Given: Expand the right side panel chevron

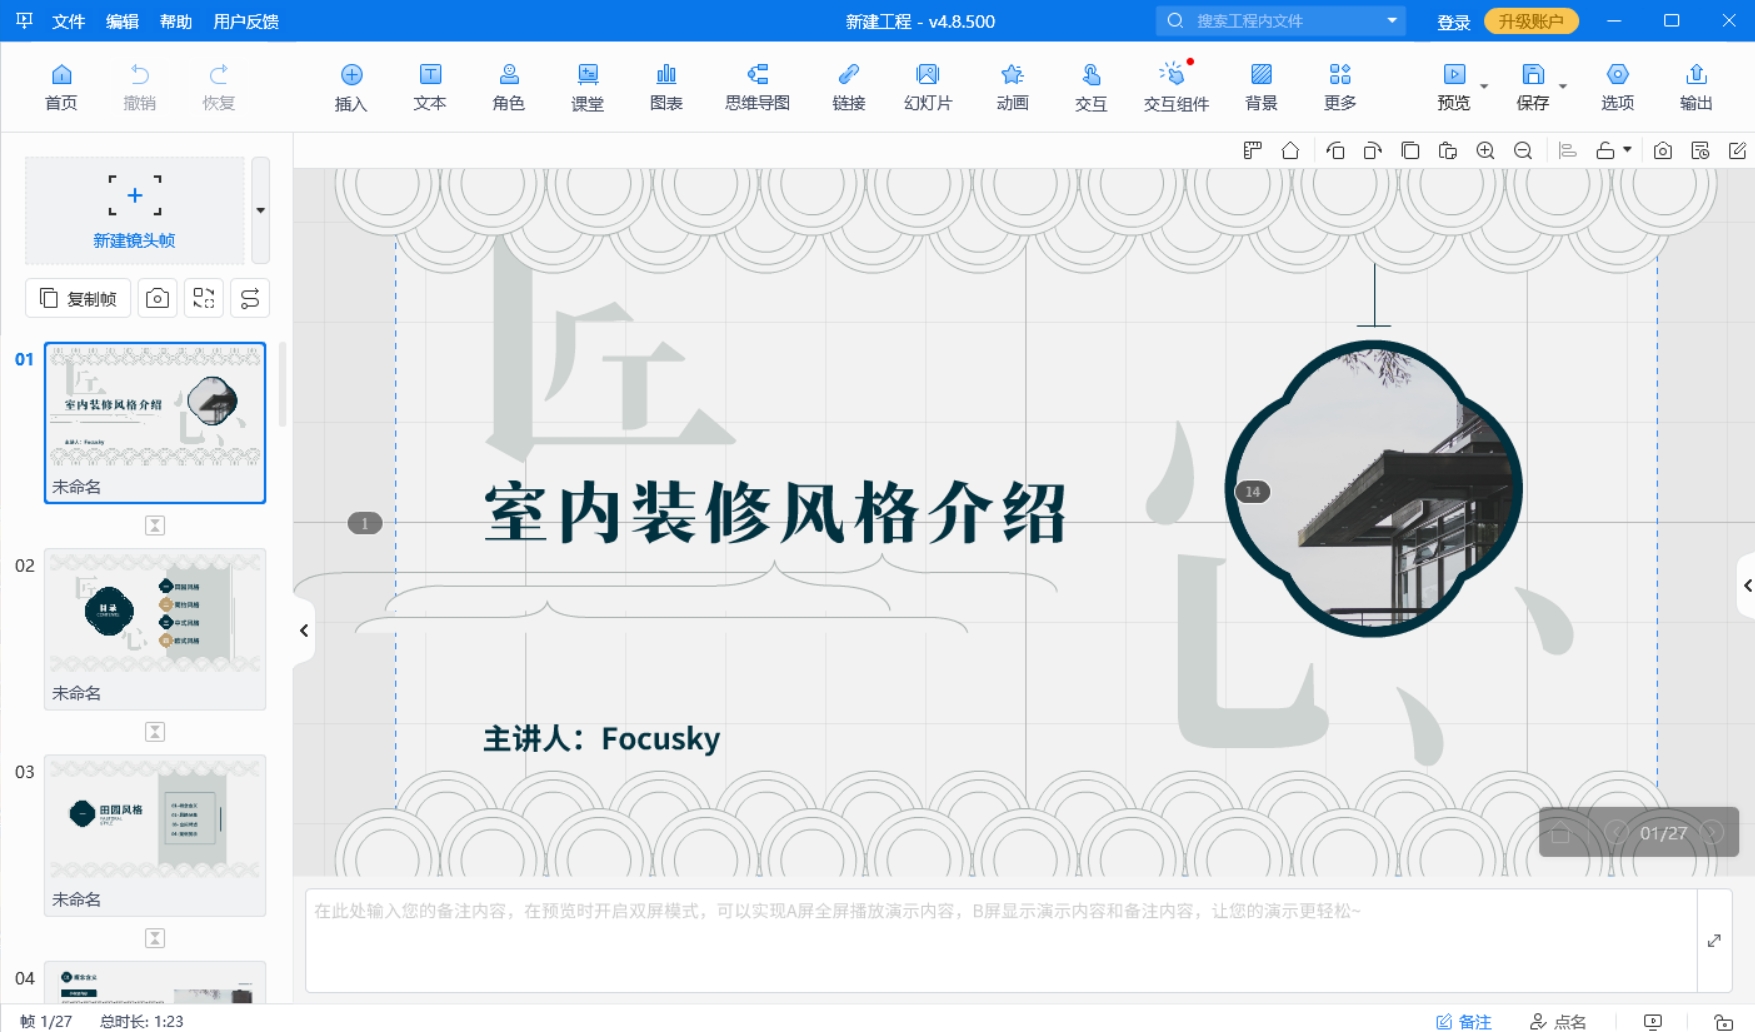Looking at the screenshot, I should coord(1746,586).
